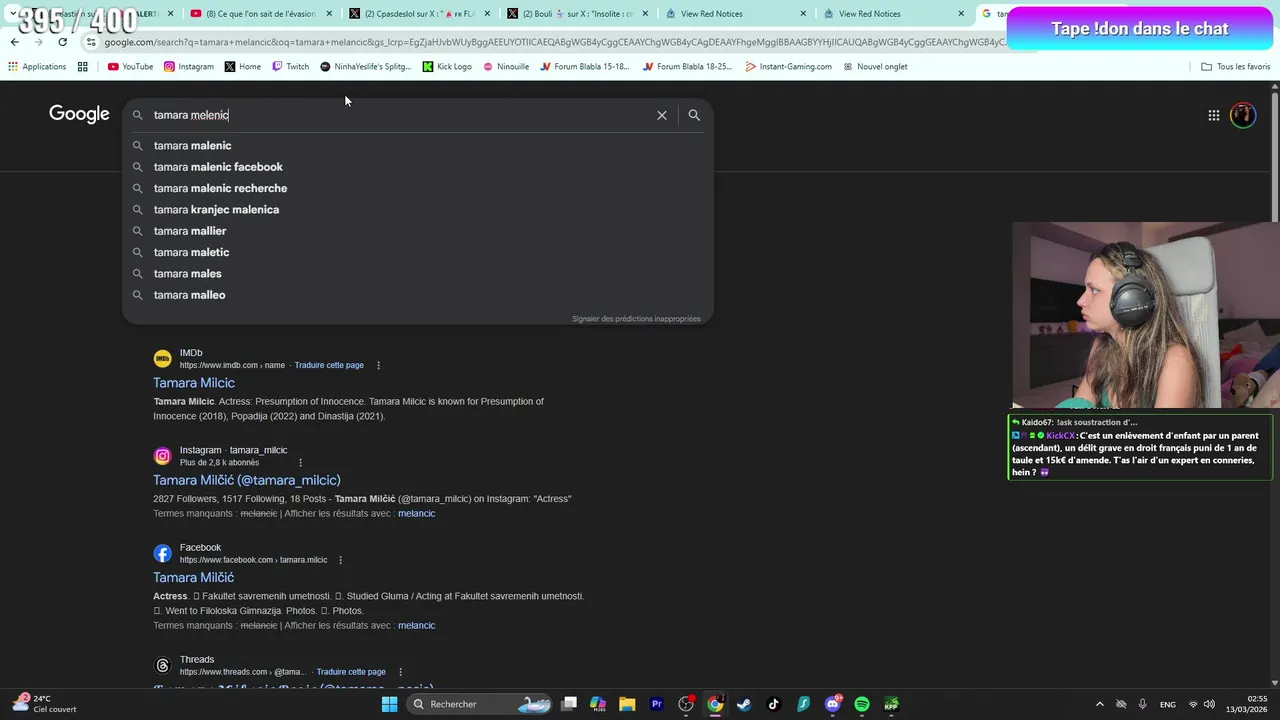This screenshot has width=1280, height=720.
Task: Open 'Tamara Milčić (@tamara_milcic)' Instagram link
Action: point(247,480)
